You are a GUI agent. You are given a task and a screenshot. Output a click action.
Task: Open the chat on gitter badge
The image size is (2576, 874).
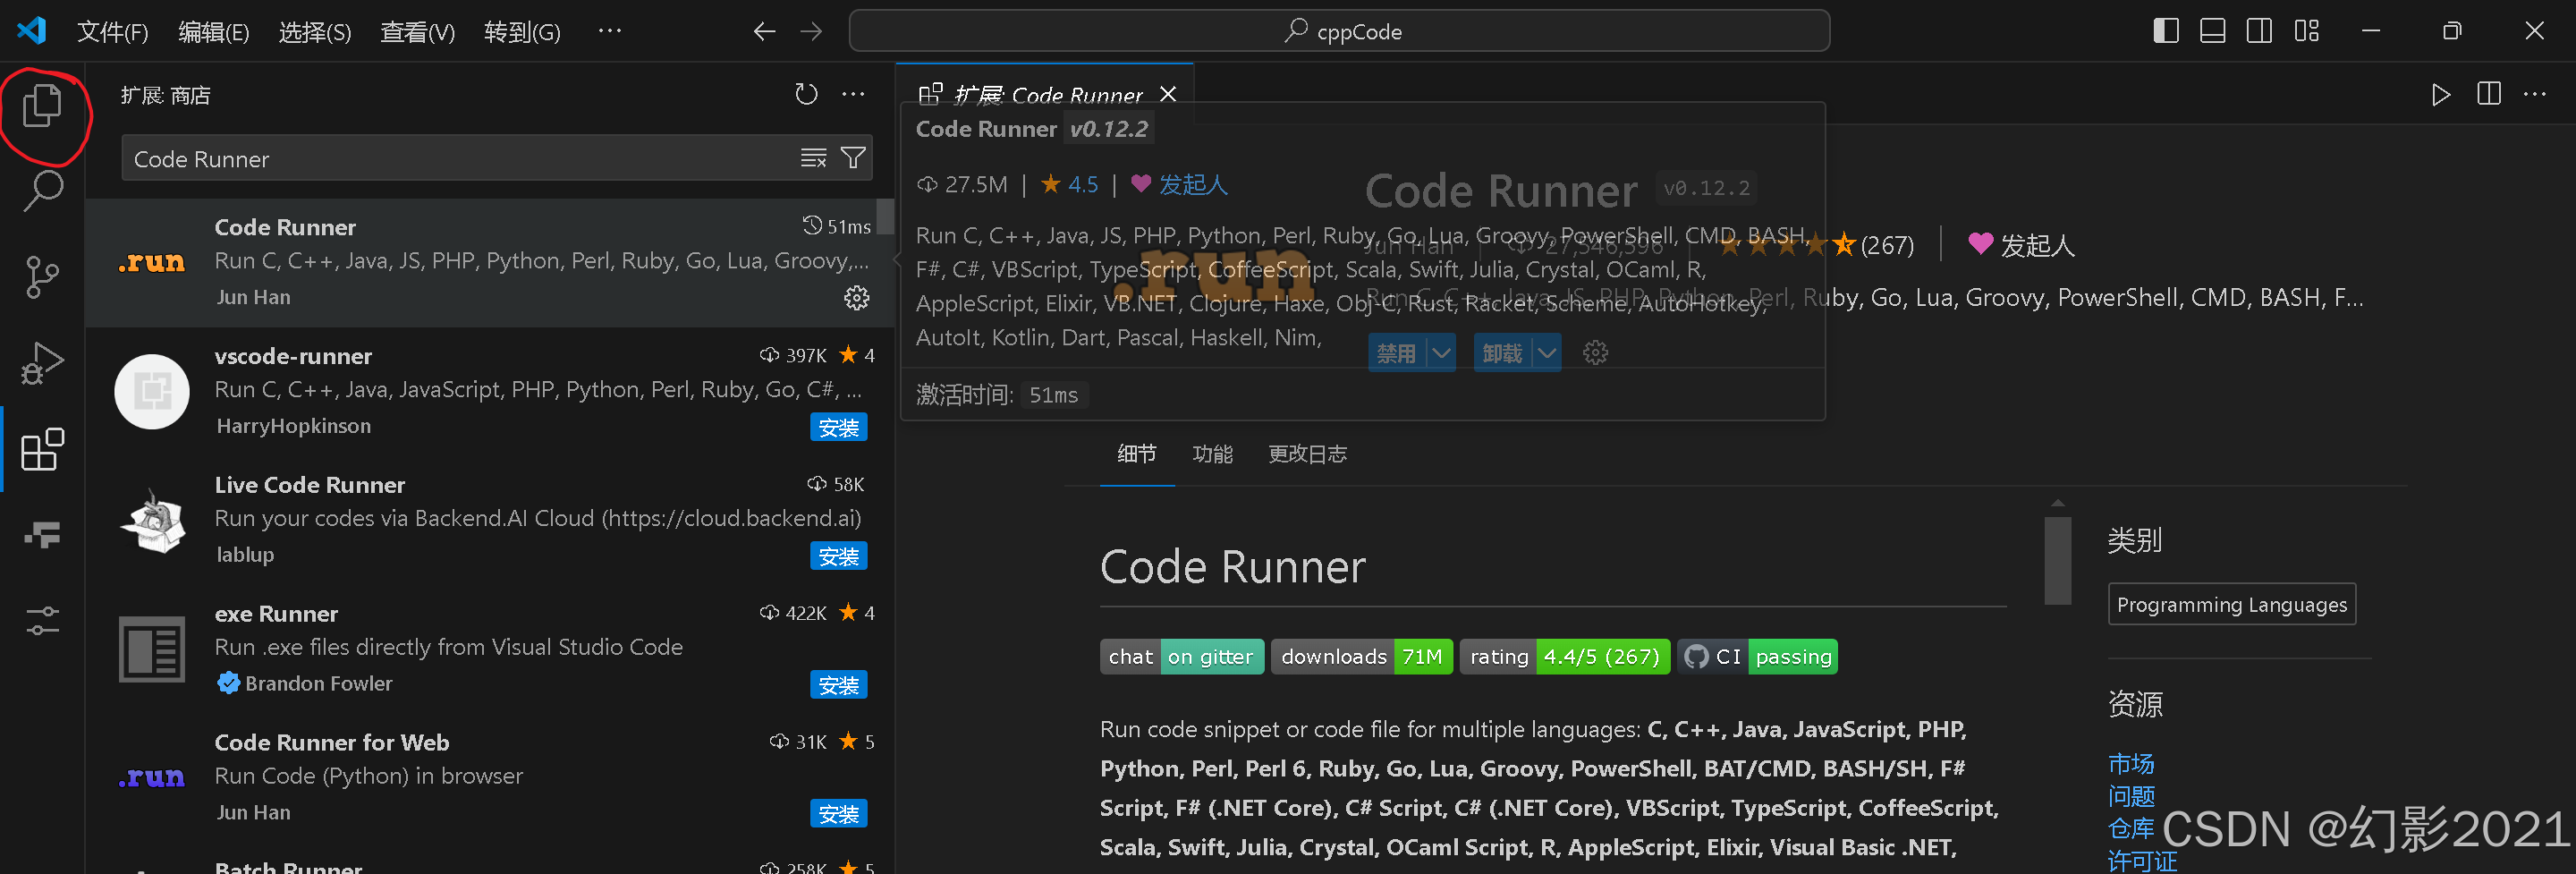tap(1182, 657)
